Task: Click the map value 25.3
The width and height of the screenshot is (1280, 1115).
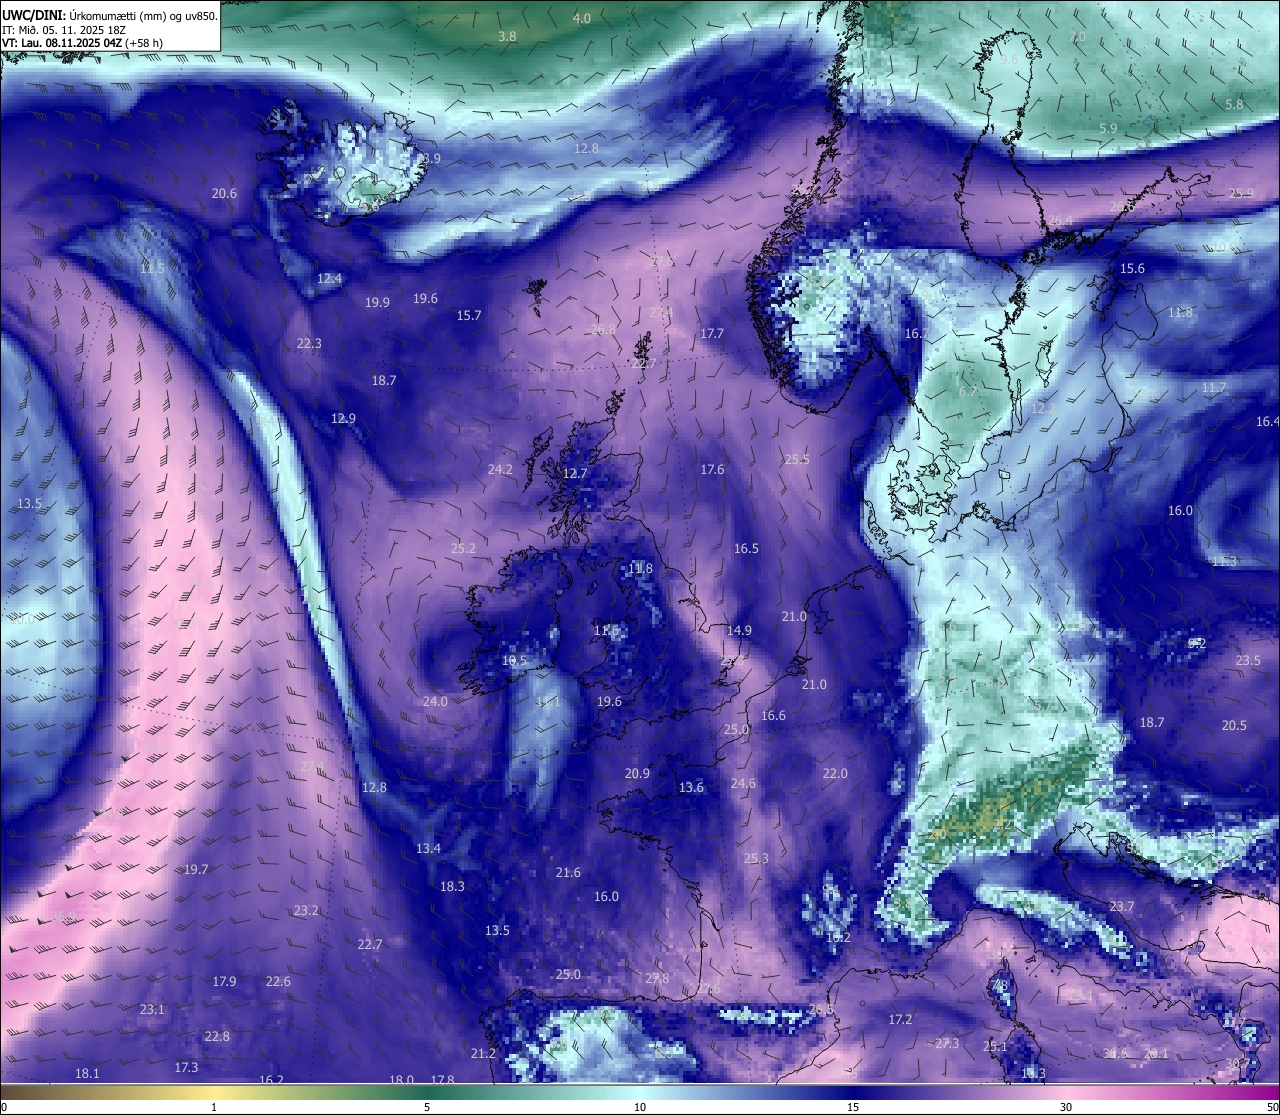Action: pos(756,859)
